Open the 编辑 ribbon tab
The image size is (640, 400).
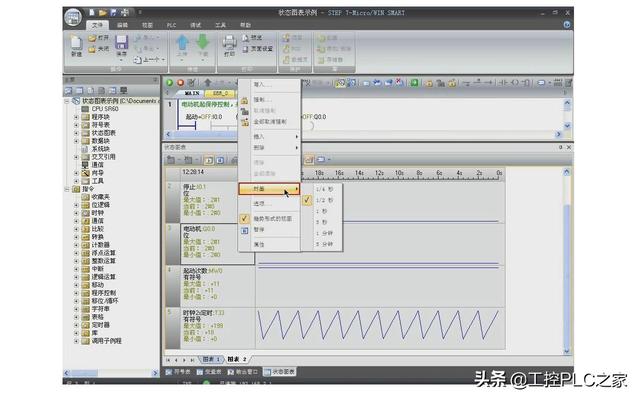coord(122,25)
